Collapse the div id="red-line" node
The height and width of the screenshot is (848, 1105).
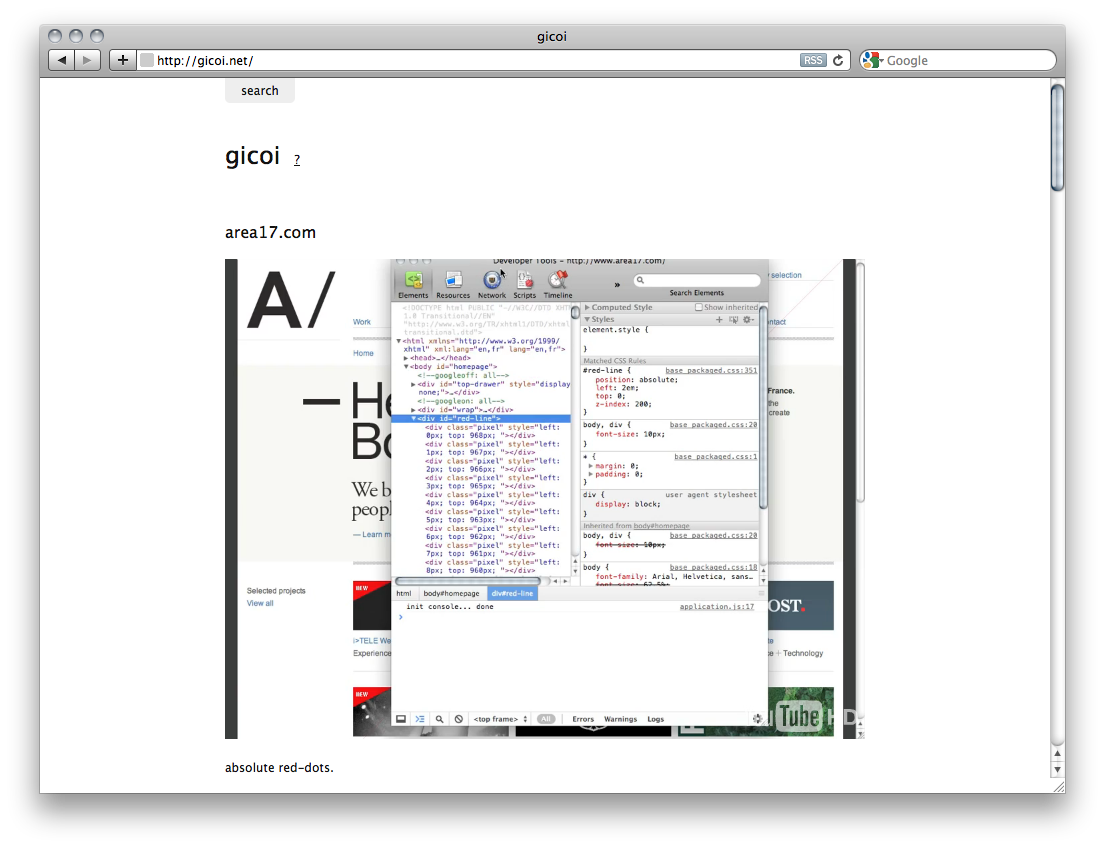click(x=414, y=418)
